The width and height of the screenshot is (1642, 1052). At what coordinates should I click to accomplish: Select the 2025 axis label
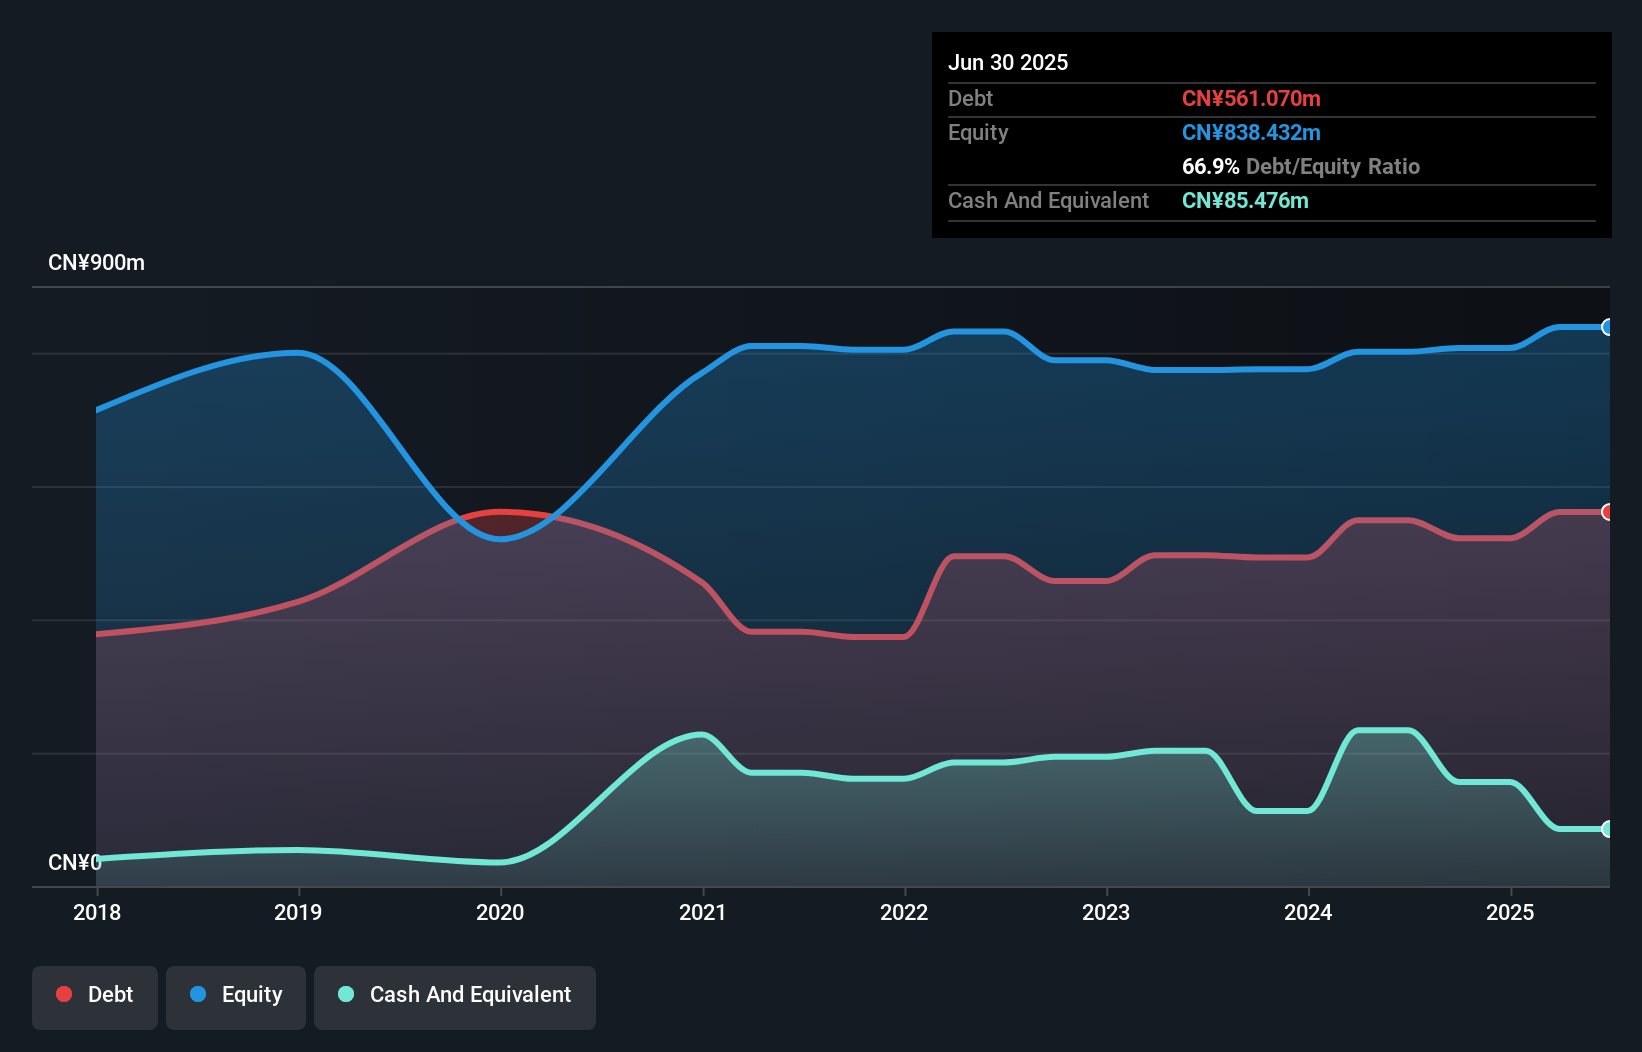[1511, 912]
